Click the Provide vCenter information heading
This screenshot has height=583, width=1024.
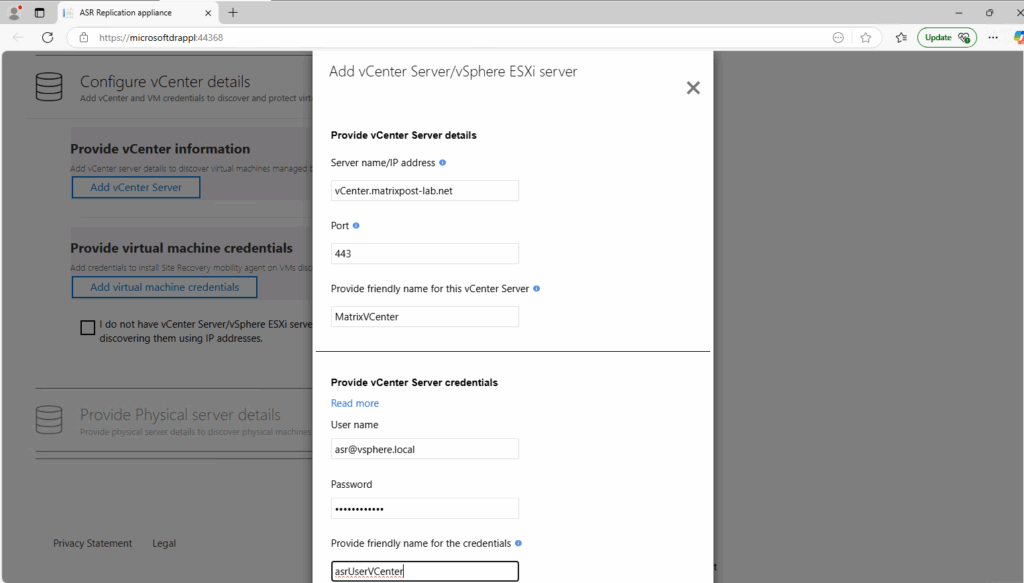point(160,149)
